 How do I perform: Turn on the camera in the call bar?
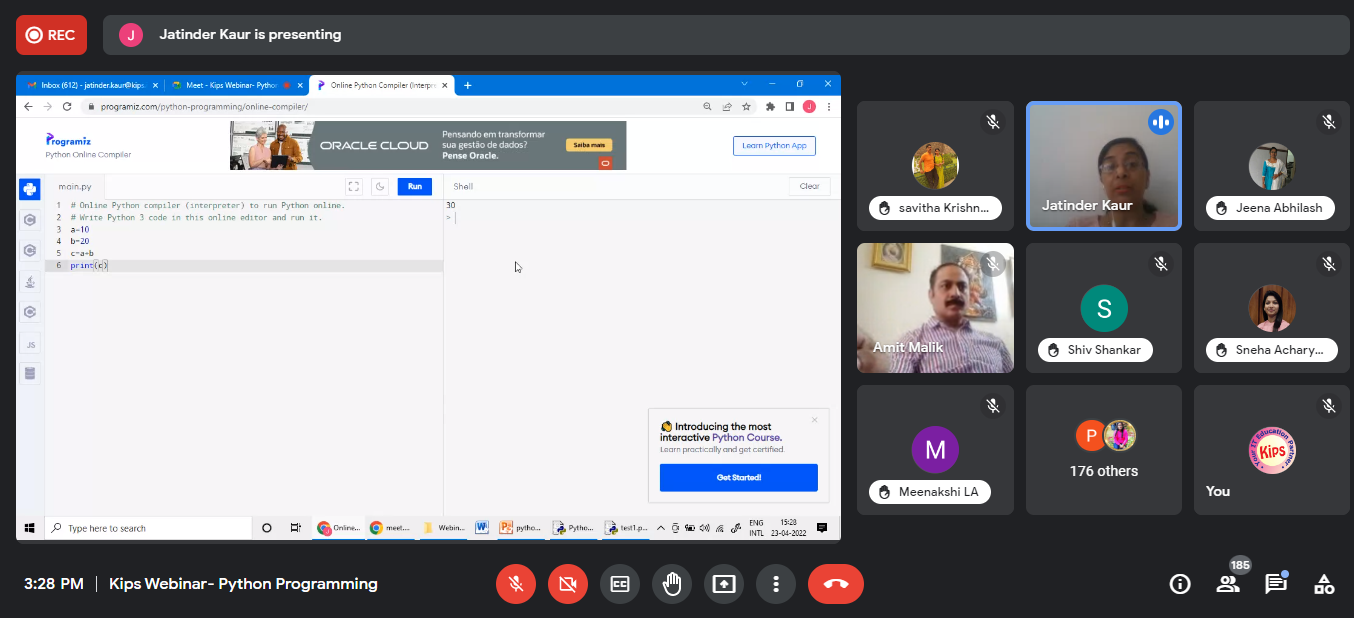(x=568, y=584)
